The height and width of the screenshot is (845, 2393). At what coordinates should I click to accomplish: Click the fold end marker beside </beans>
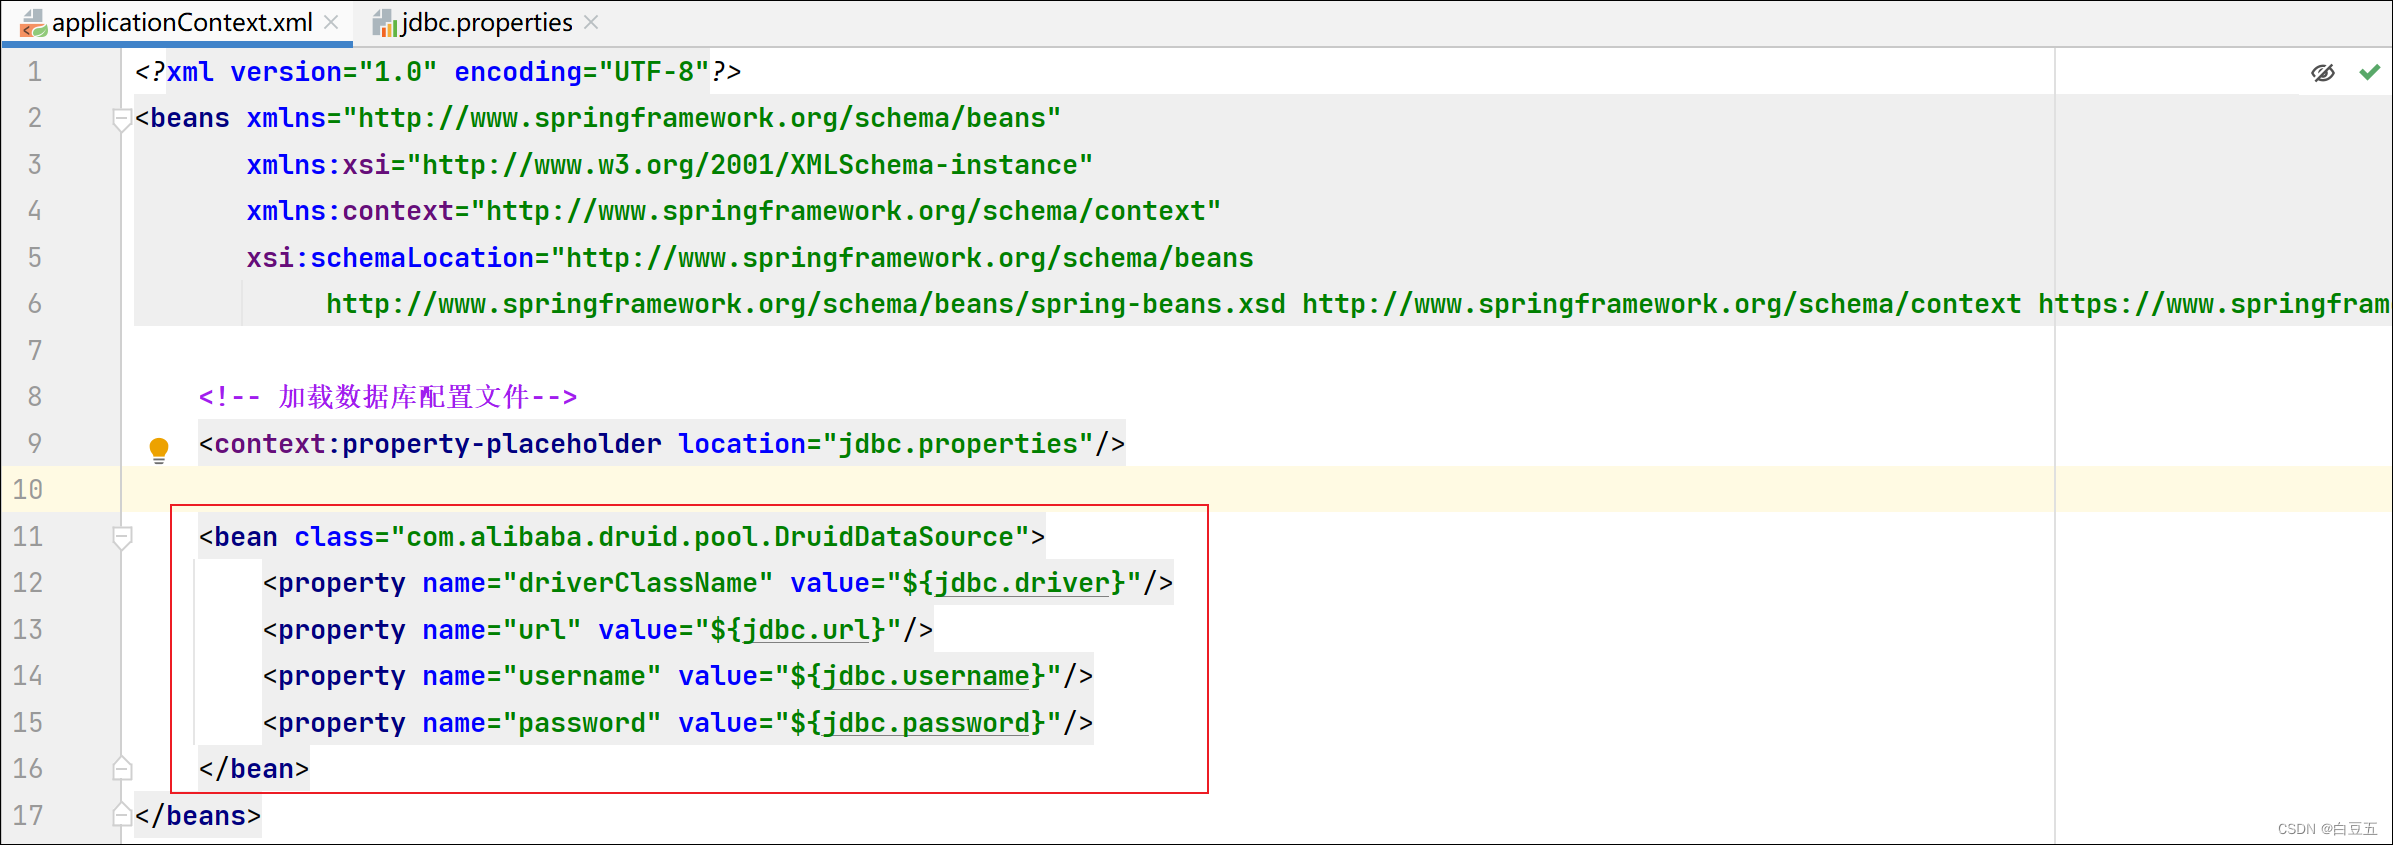pos(122,815)
